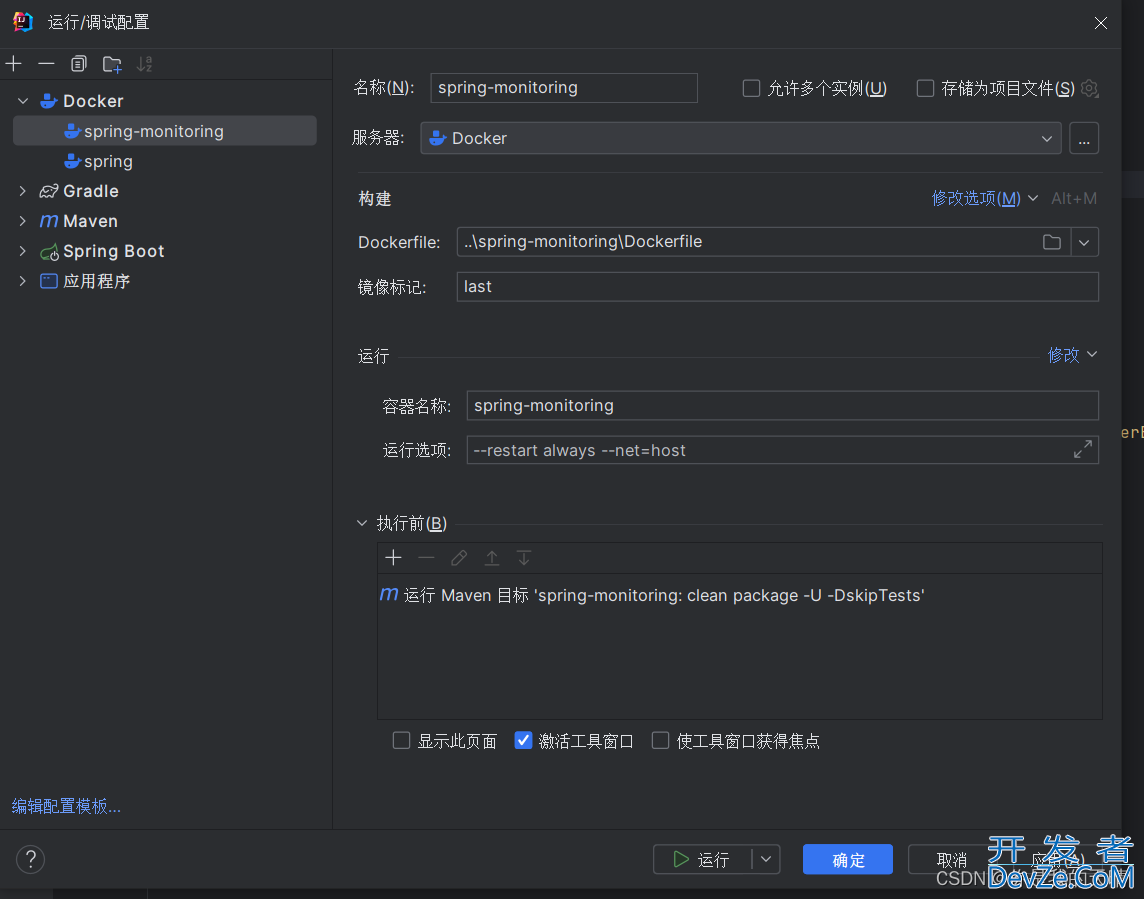The width and height of the screenshot is (1144, 899).
Task: Focus the container name field
Action: click(782, 406)
